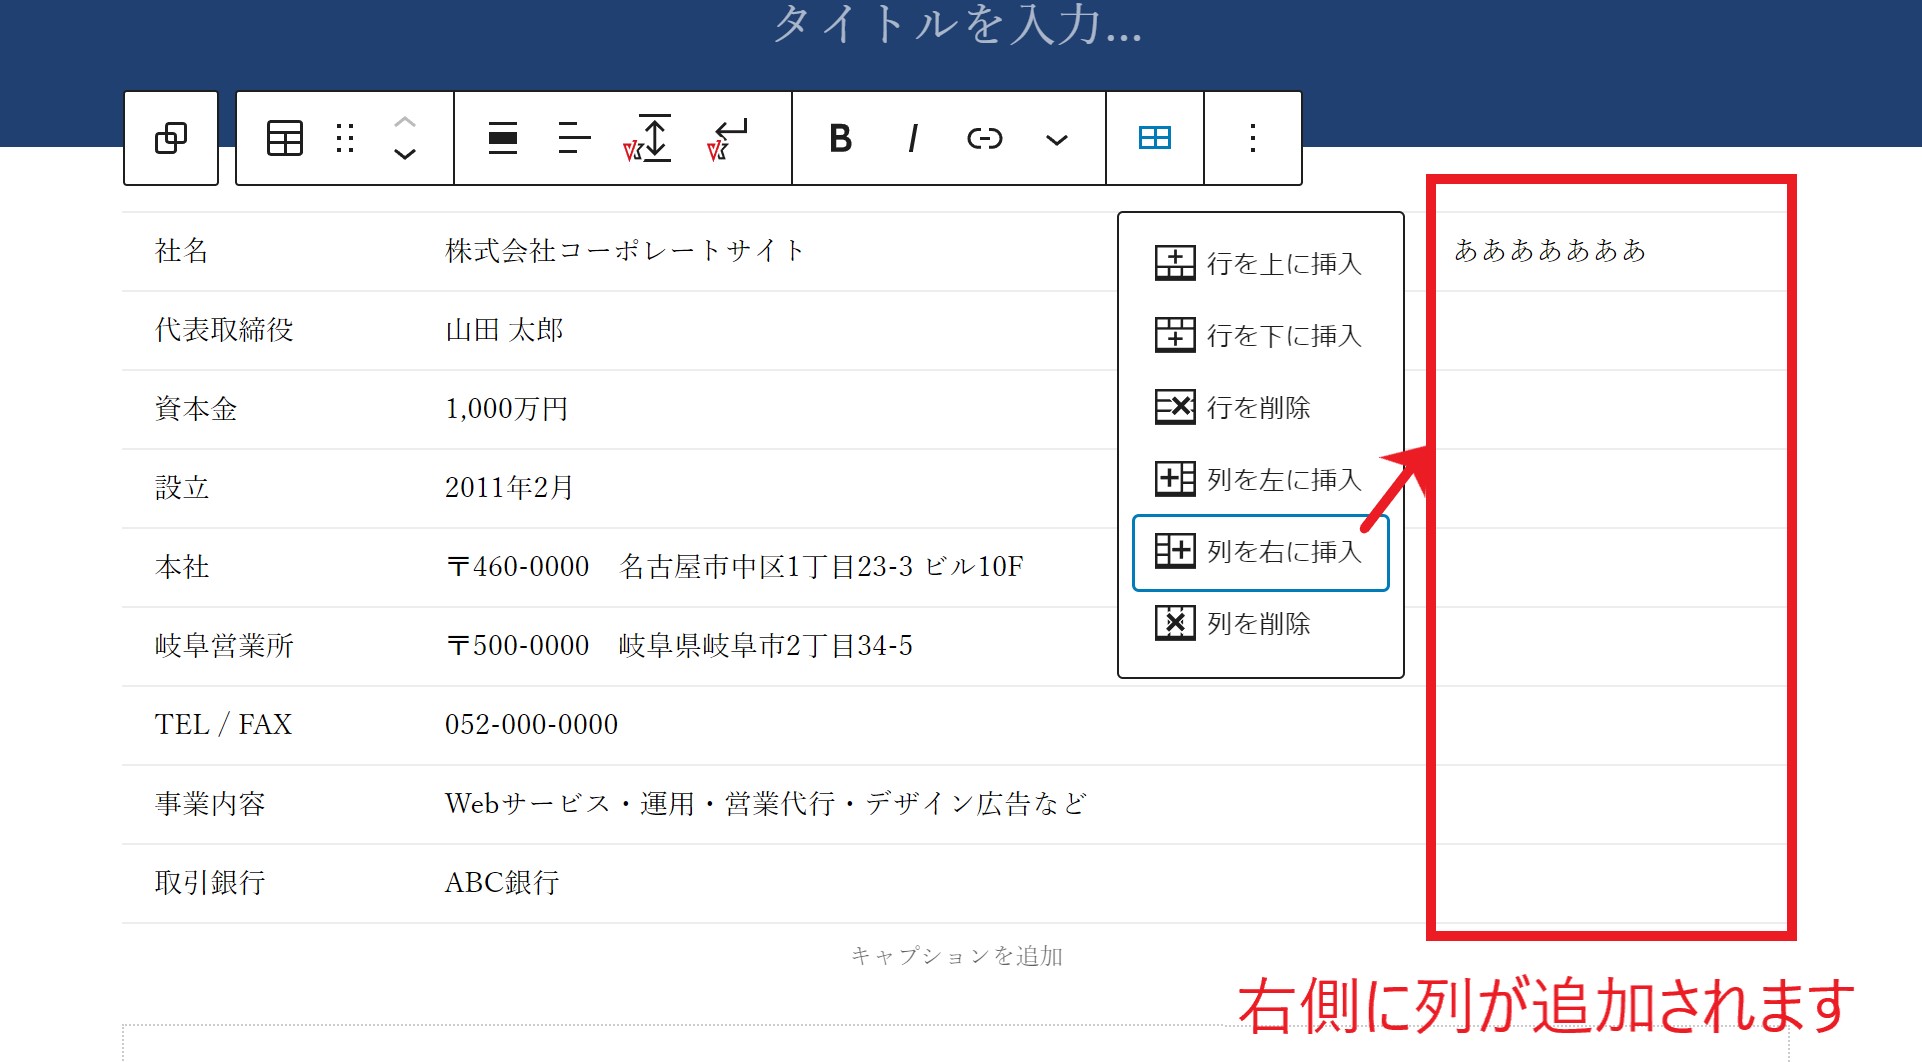1922x1062 pixels.
Task: Click the move block up arrow
Action: click(x=405, y=122)
